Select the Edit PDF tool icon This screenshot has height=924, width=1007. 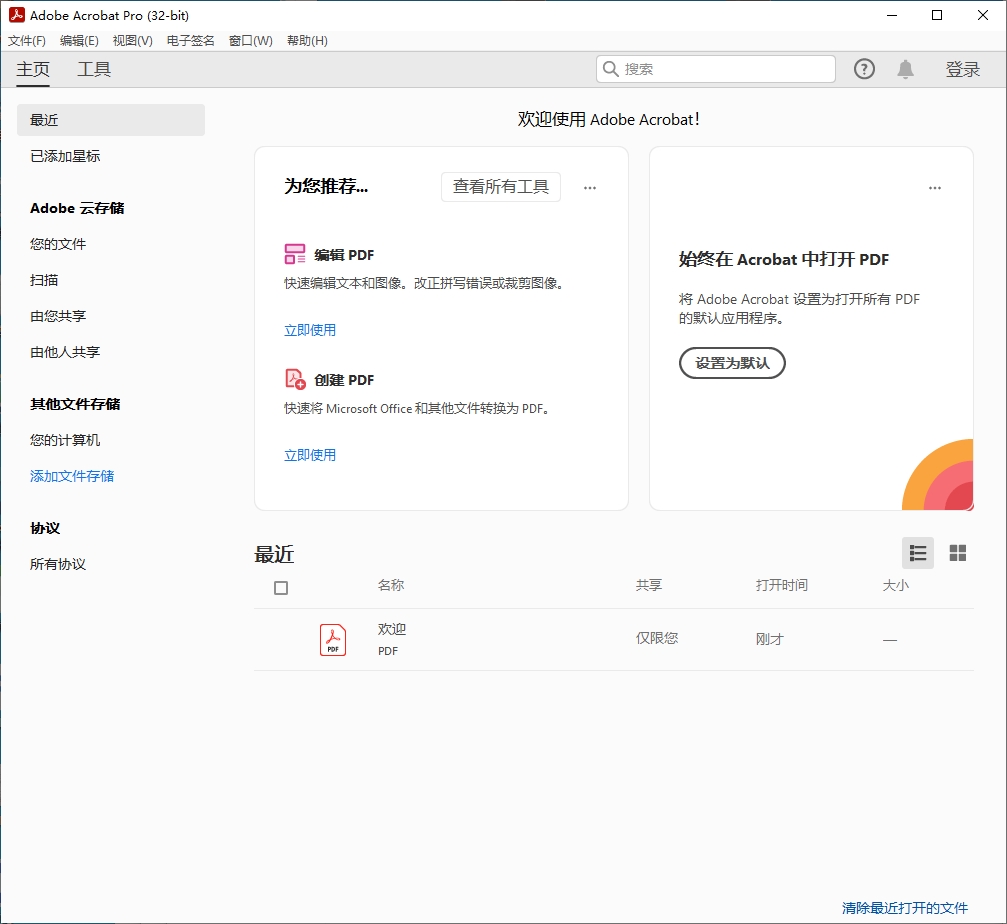click(x=294, y=254)
